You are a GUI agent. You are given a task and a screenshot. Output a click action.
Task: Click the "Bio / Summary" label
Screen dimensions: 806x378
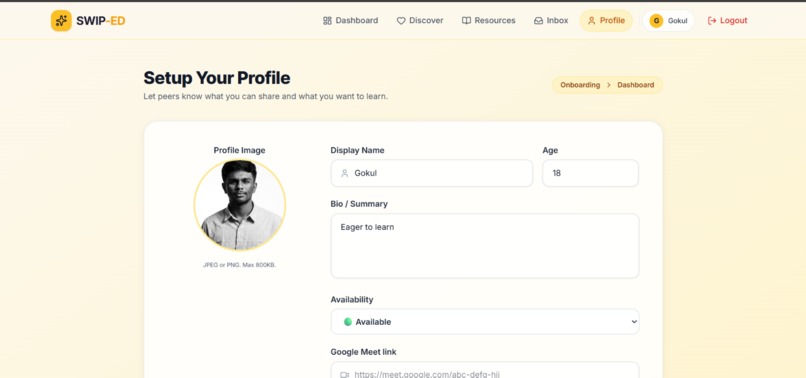tap(359, 204)
